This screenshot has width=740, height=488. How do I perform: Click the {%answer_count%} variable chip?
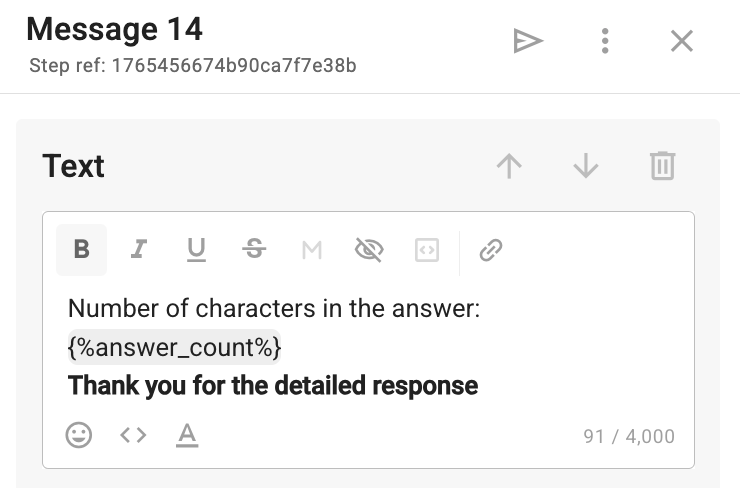[x=174, y=347]
